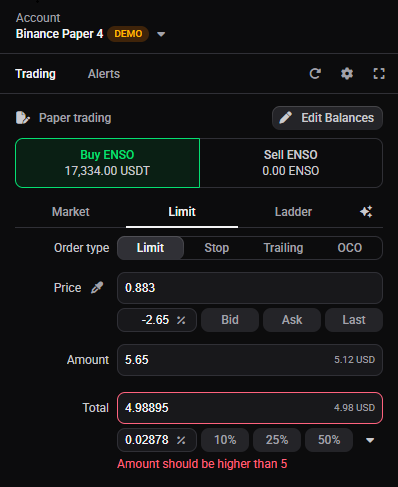Viewport: 398px width, 487px height.
Task: Click the -2.65 price offset field
Action: [x=157, y=320]
